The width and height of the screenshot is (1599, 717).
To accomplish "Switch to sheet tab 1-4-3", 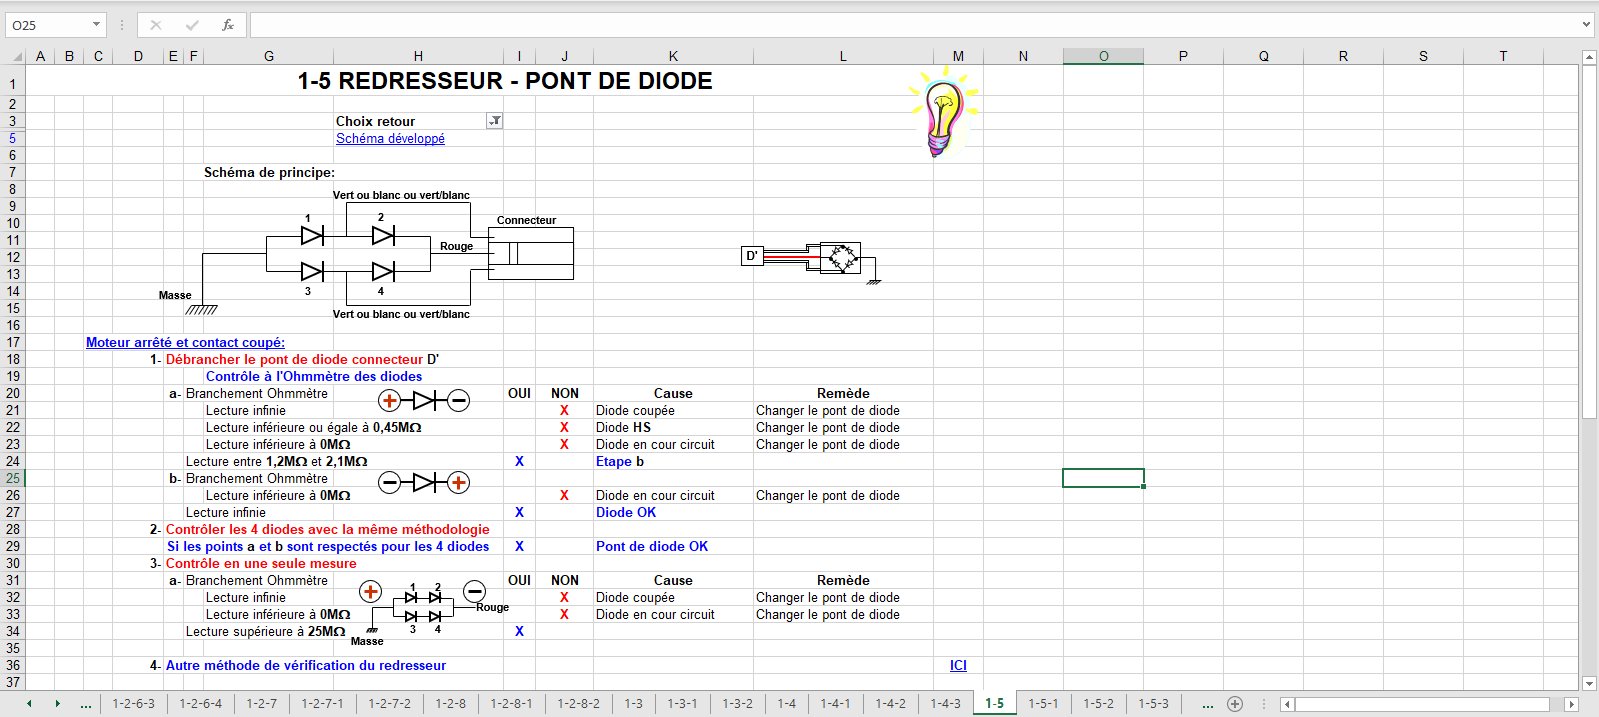I will [946, 704].
